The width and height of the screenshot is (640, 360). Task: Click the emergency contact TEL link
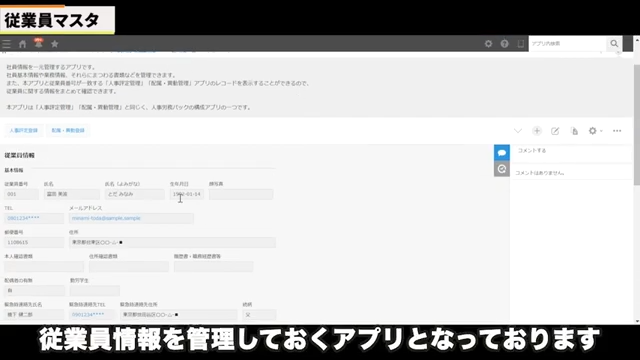pyautogui.click(x=88, y=315)
